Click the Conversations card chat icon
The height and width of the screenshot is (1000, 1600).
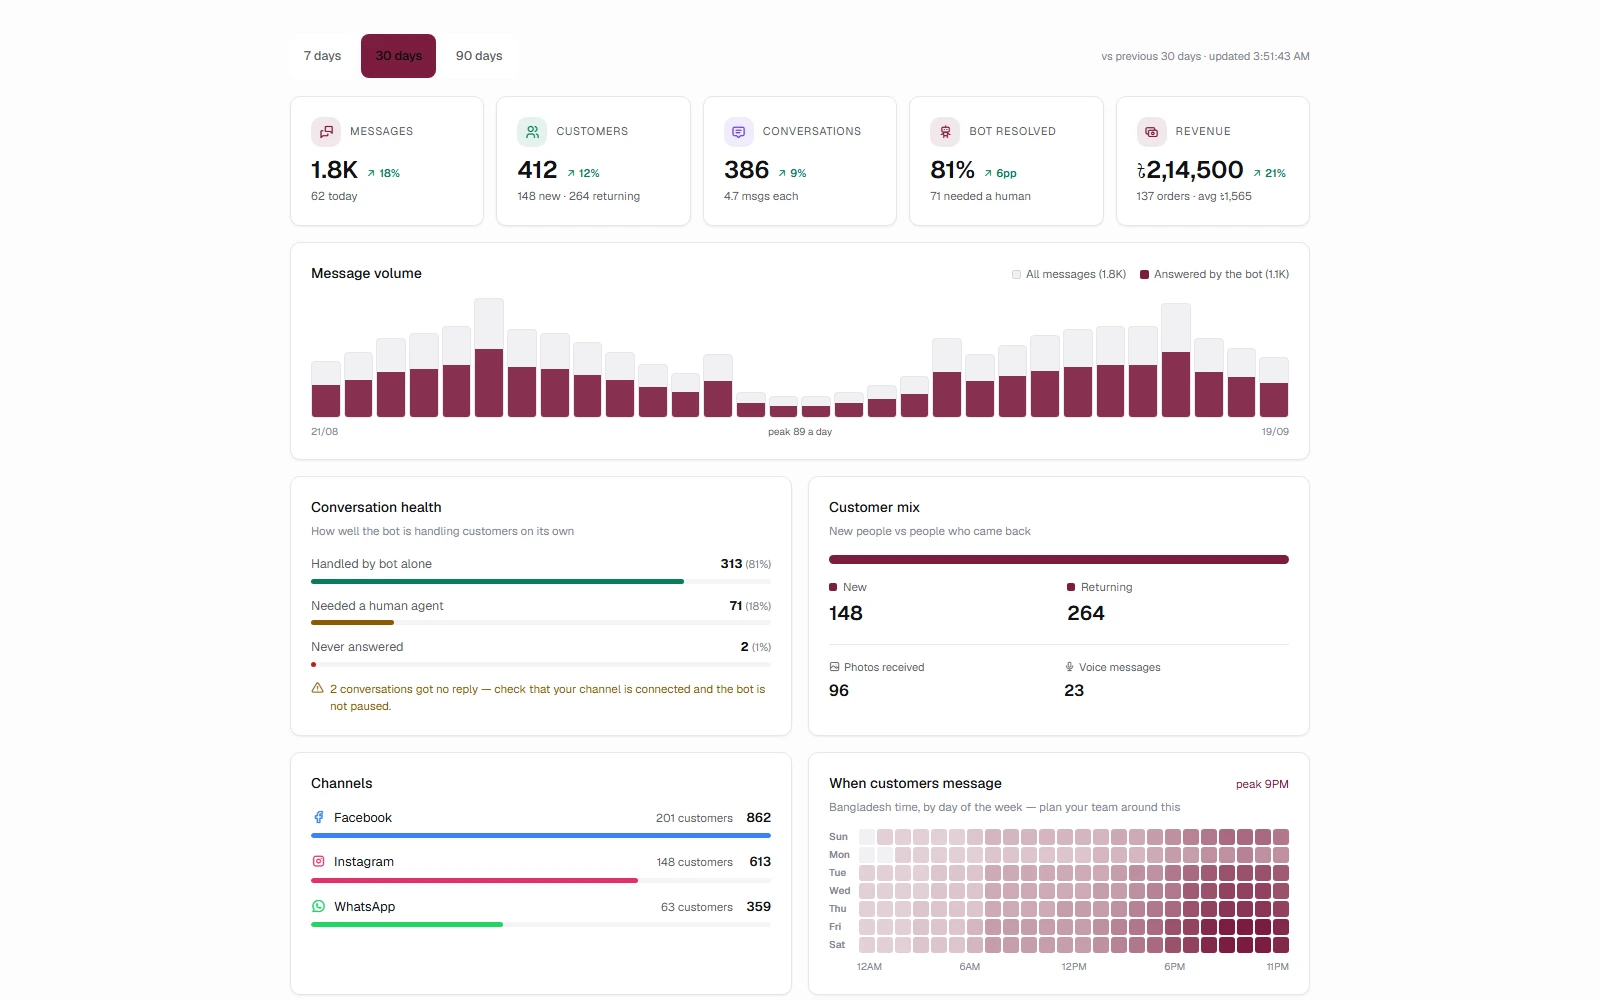[x=739, y=131]
